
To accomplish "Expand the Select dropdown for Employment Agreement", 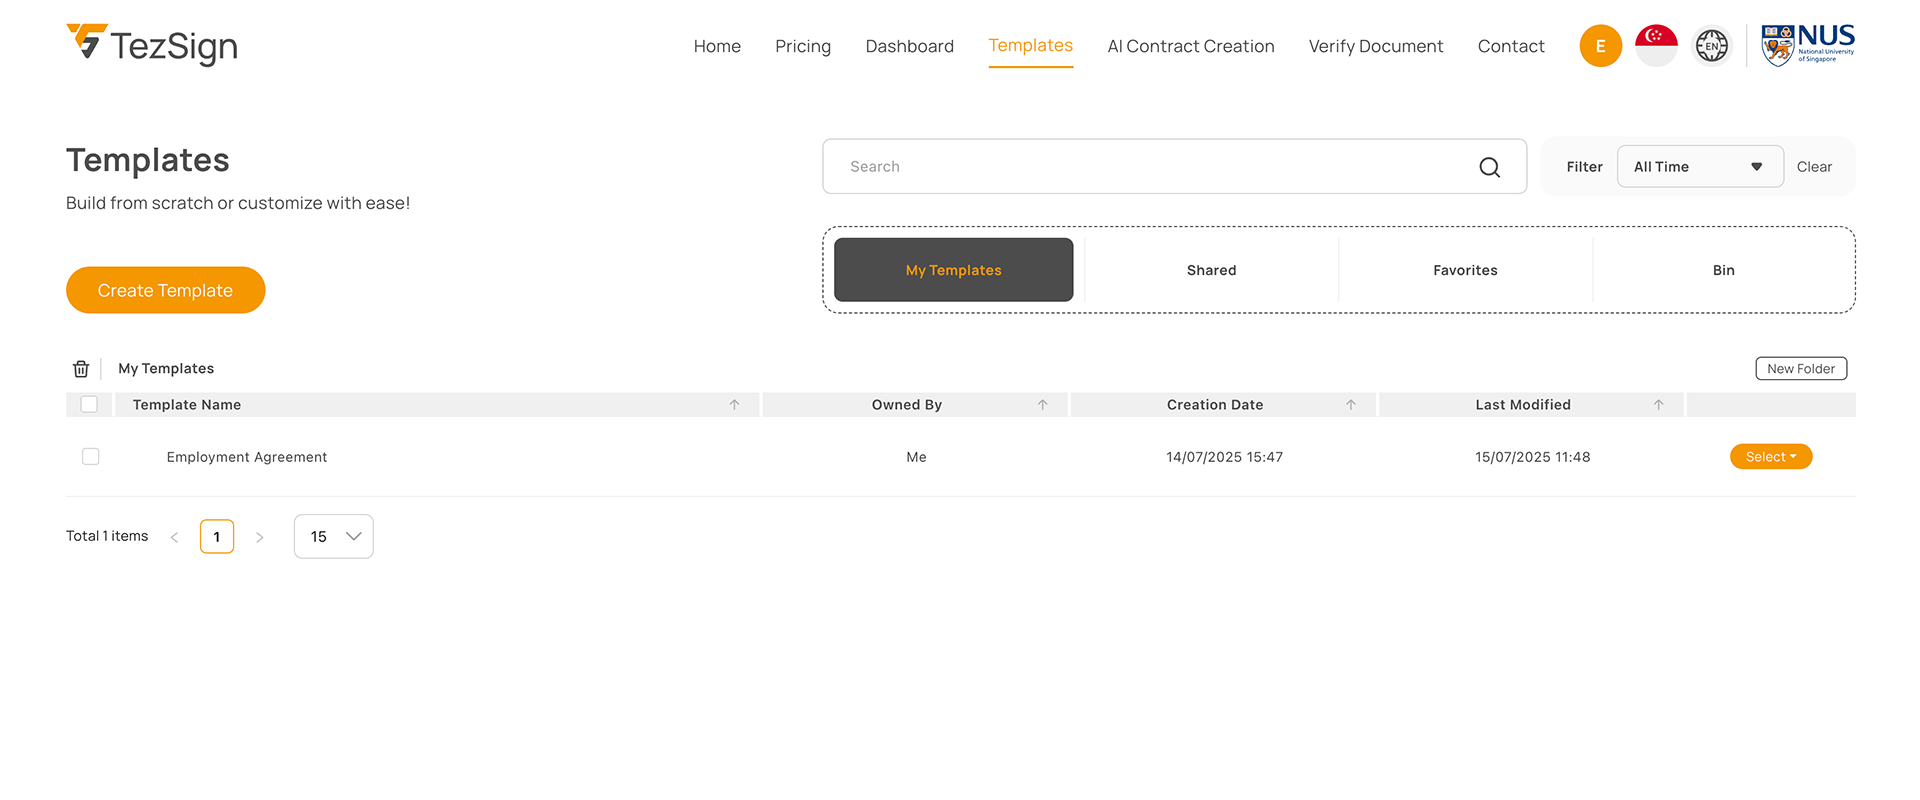I will (x=1770, y=457).
